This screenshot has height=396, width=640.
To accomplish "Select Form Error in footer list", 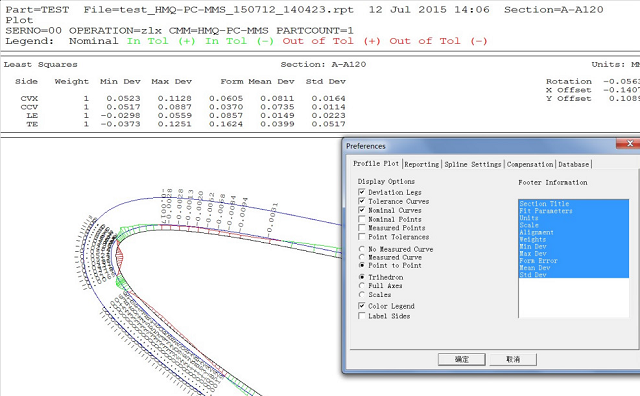I will coord(573,261).
